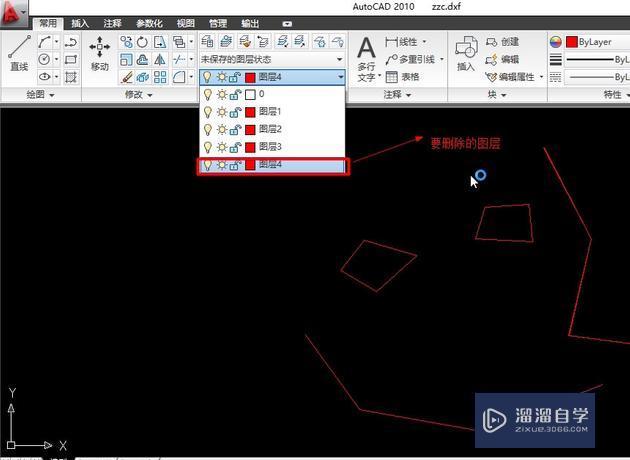Viewport: 630px width, 460px height.
Task: Switch to the Insert (插入) ribbon tab
Action: (x=80, y=24)
